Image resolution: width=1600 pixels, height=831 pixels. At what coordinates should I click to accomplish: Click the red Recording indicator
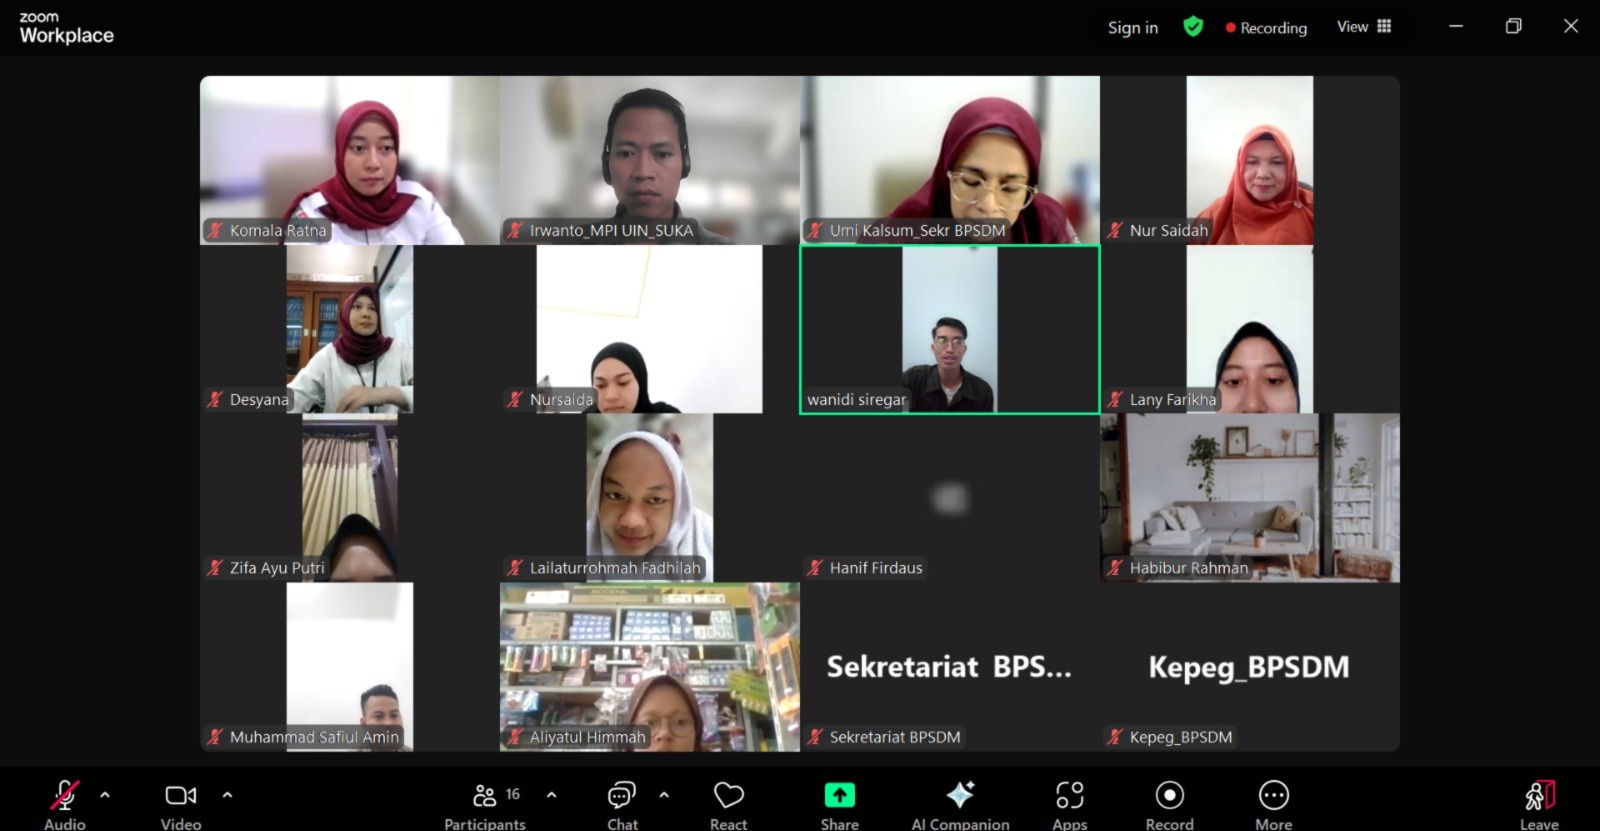[1266, 28]
